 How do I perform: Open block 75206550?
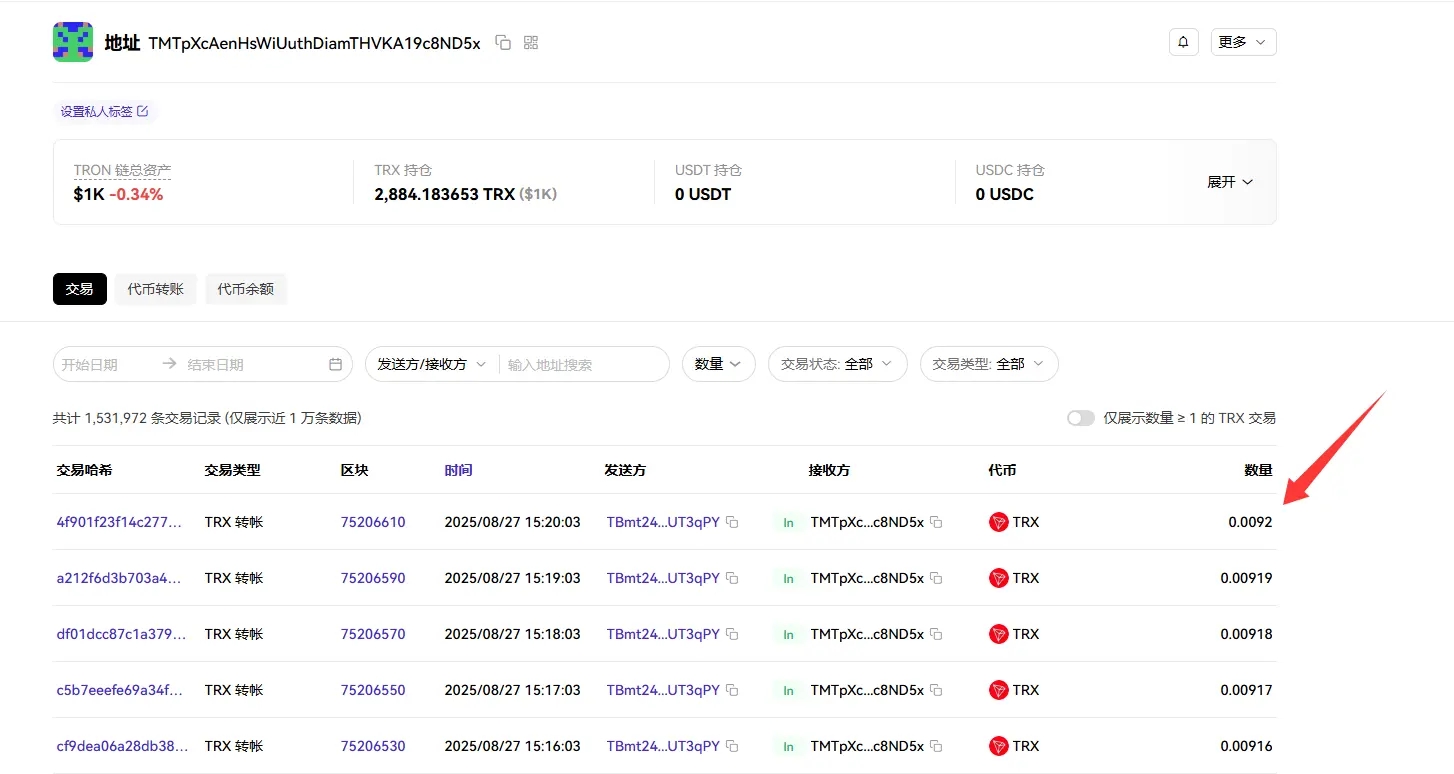click(373, 690)
